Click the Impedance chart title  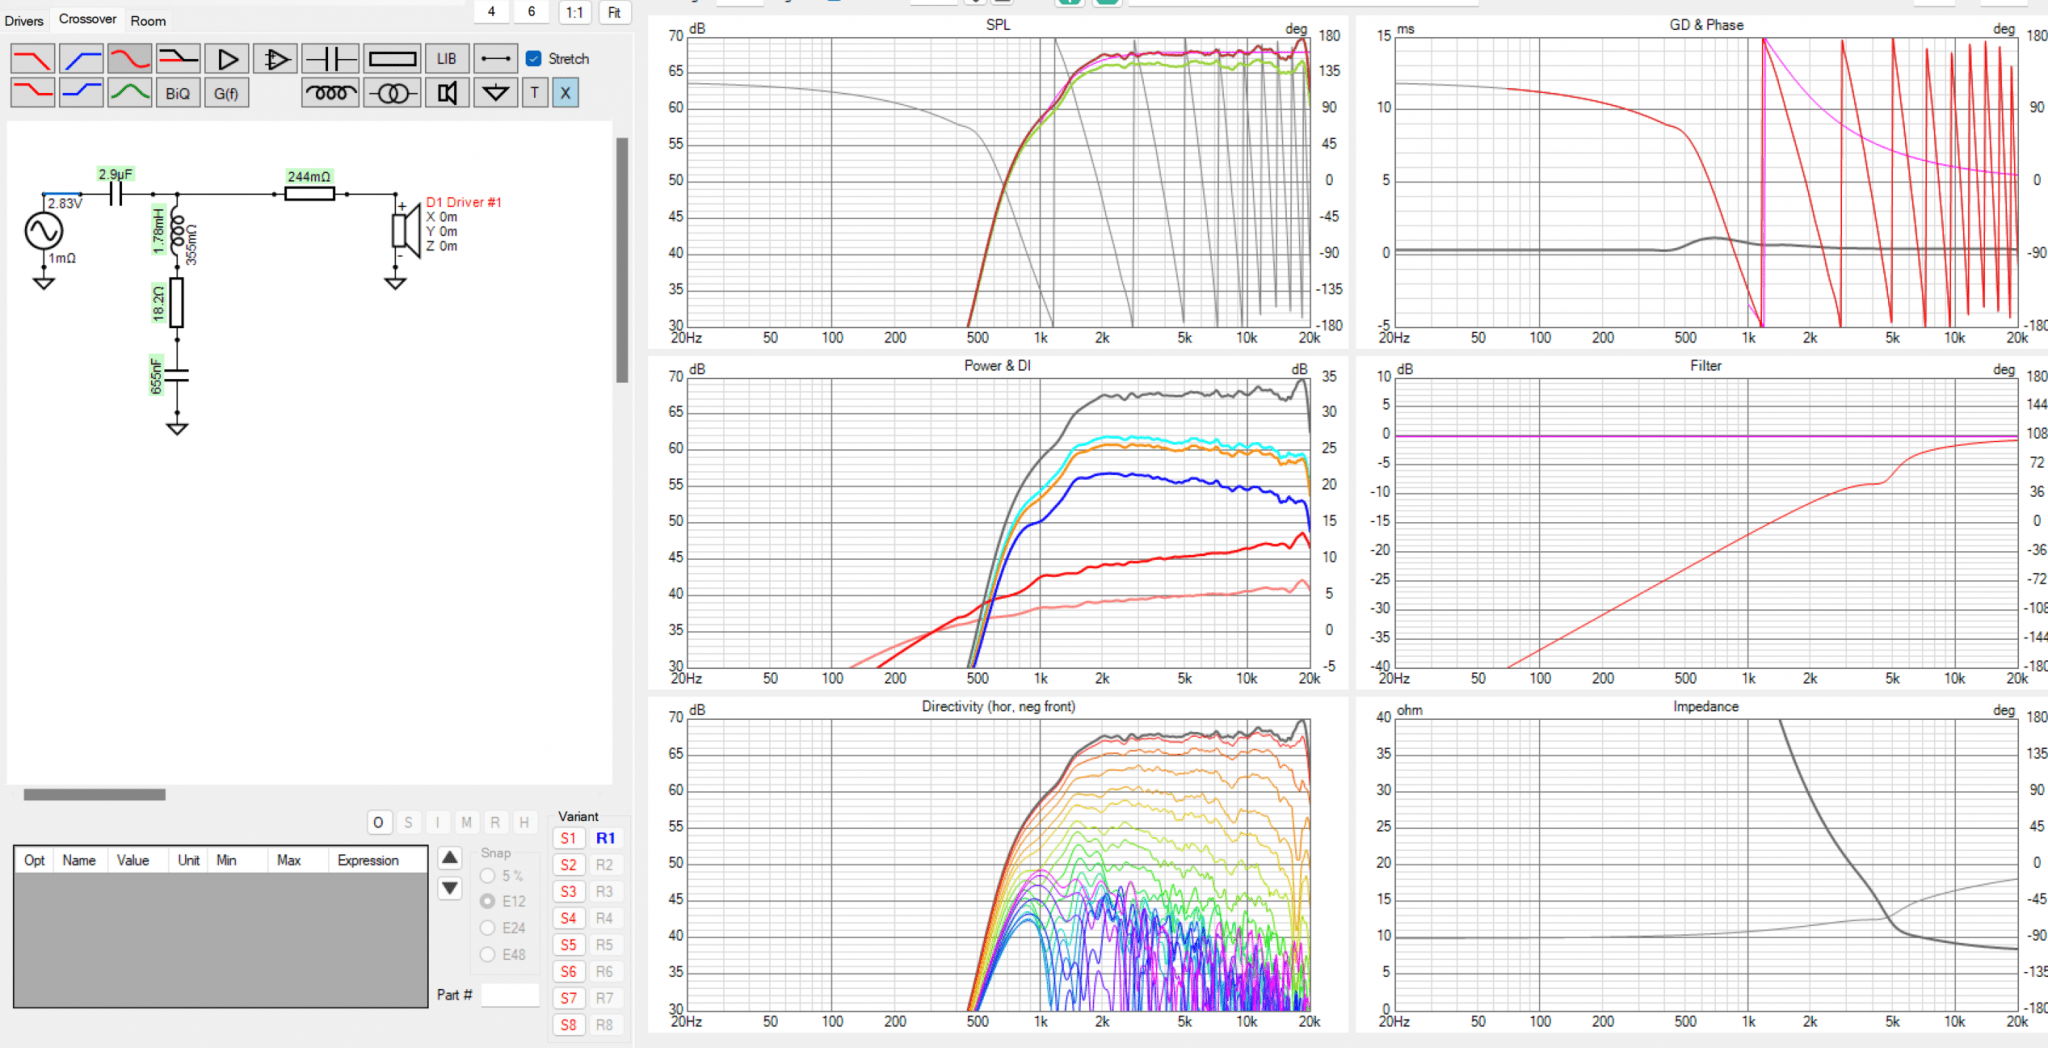1706,706
